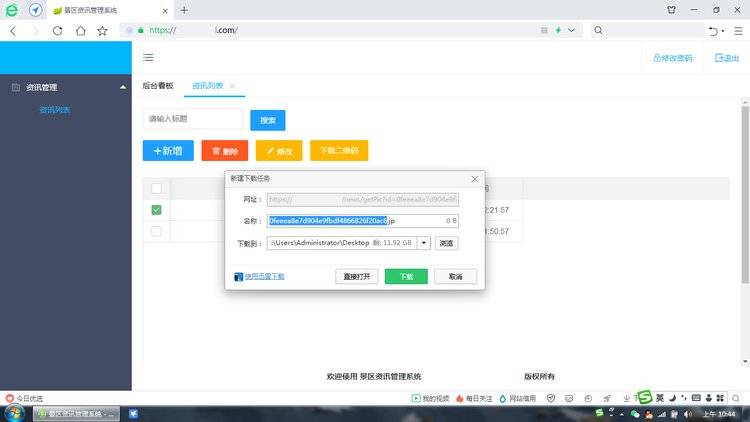Uncheck the checked first table row
Image resolution: width=750 pixels, height=422 pixels.
156,210
